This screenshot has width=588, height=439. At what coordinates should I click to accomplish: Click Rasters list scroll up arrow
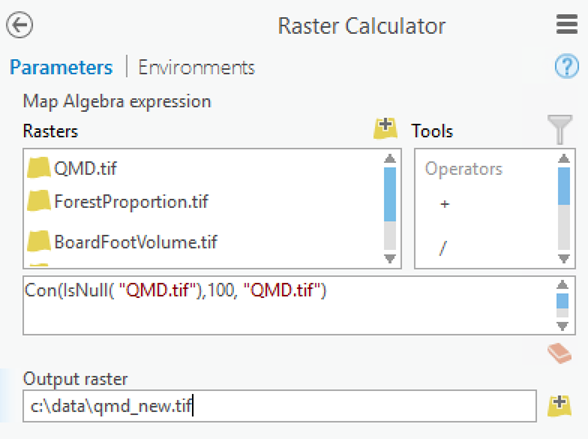coord(390,158)
